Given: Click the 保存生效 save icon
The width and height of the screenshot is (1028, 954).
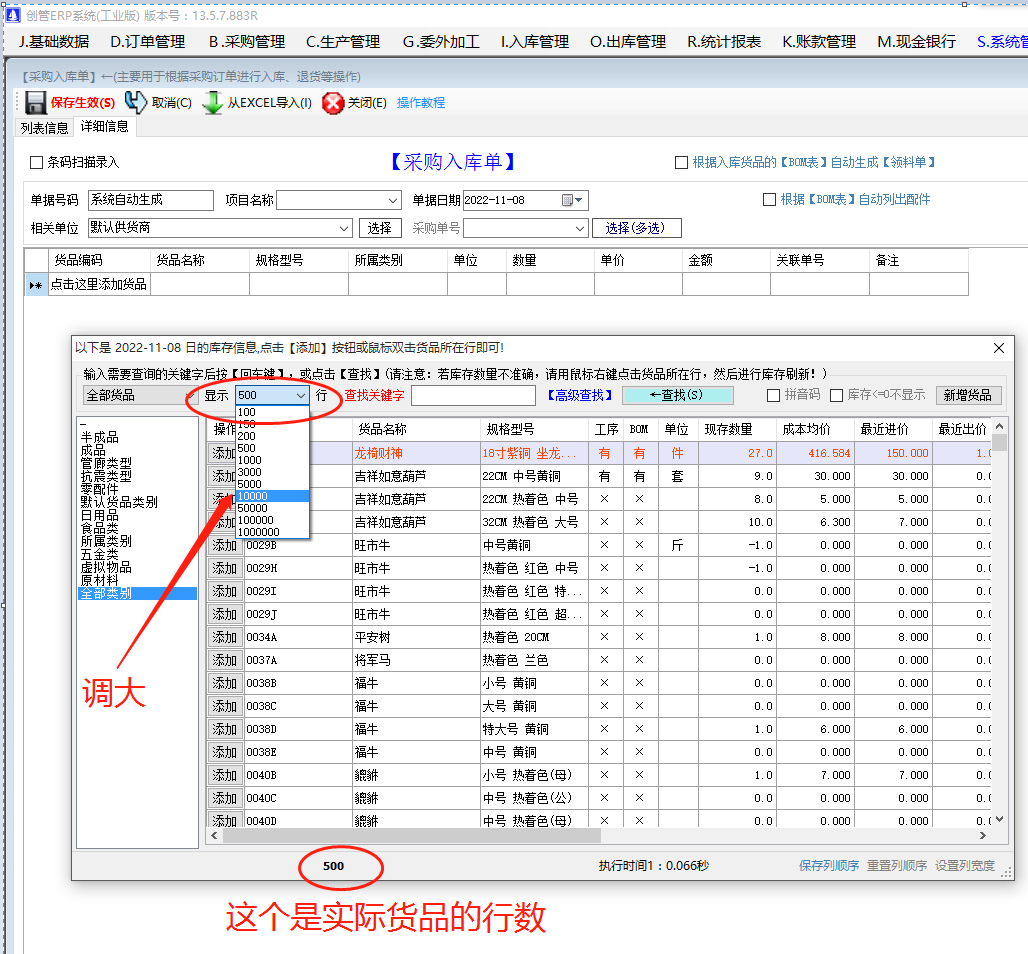Looking at the screenshot, I should pyautogui.click(x=34, y=102).
